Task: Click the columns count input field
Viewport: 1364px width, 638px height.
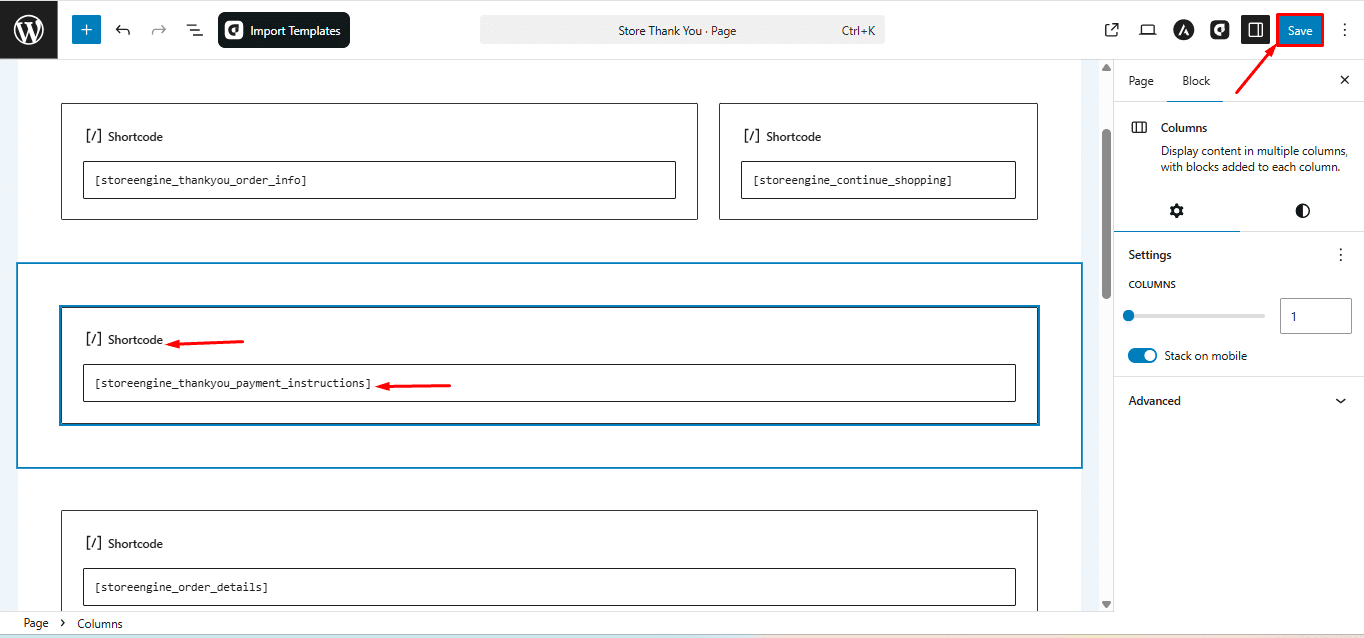Action: [1315, 315]
